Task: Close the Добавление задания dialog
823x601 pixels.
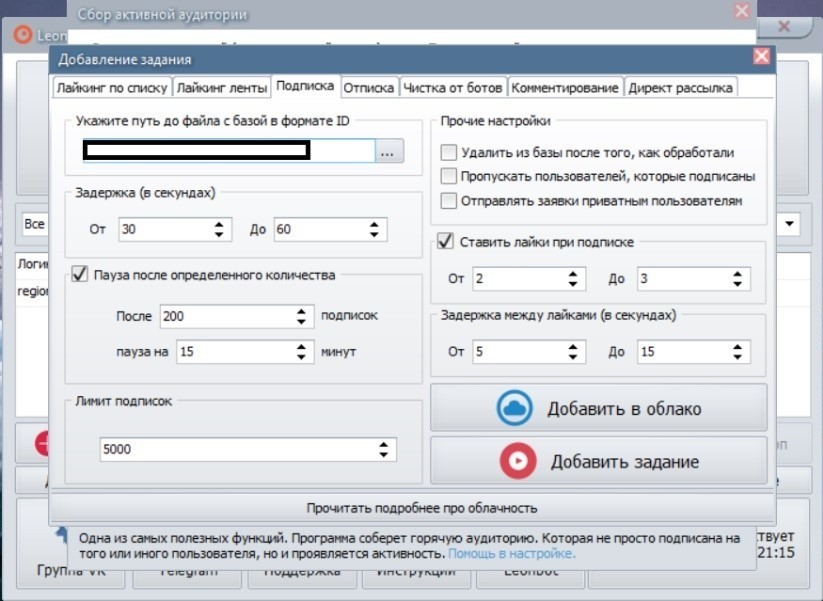Action: pyautogui.click(x=761, y=56)
